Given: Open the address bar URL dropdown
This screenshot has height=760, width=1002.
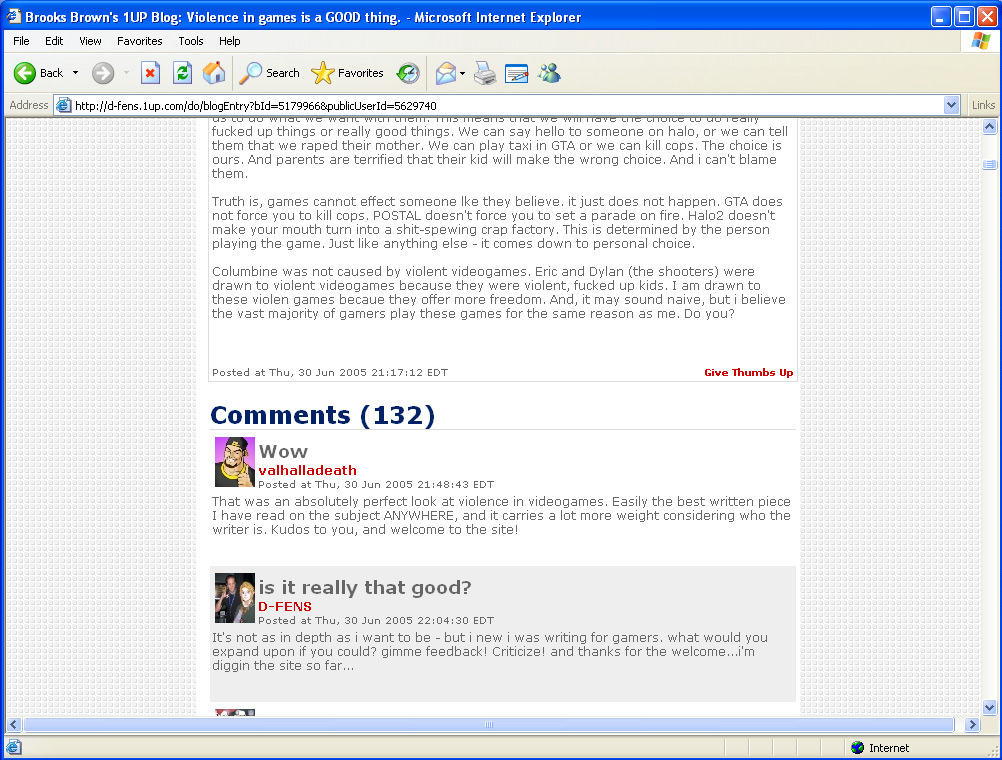Looking at the screenshot, I should coord(951,105).
